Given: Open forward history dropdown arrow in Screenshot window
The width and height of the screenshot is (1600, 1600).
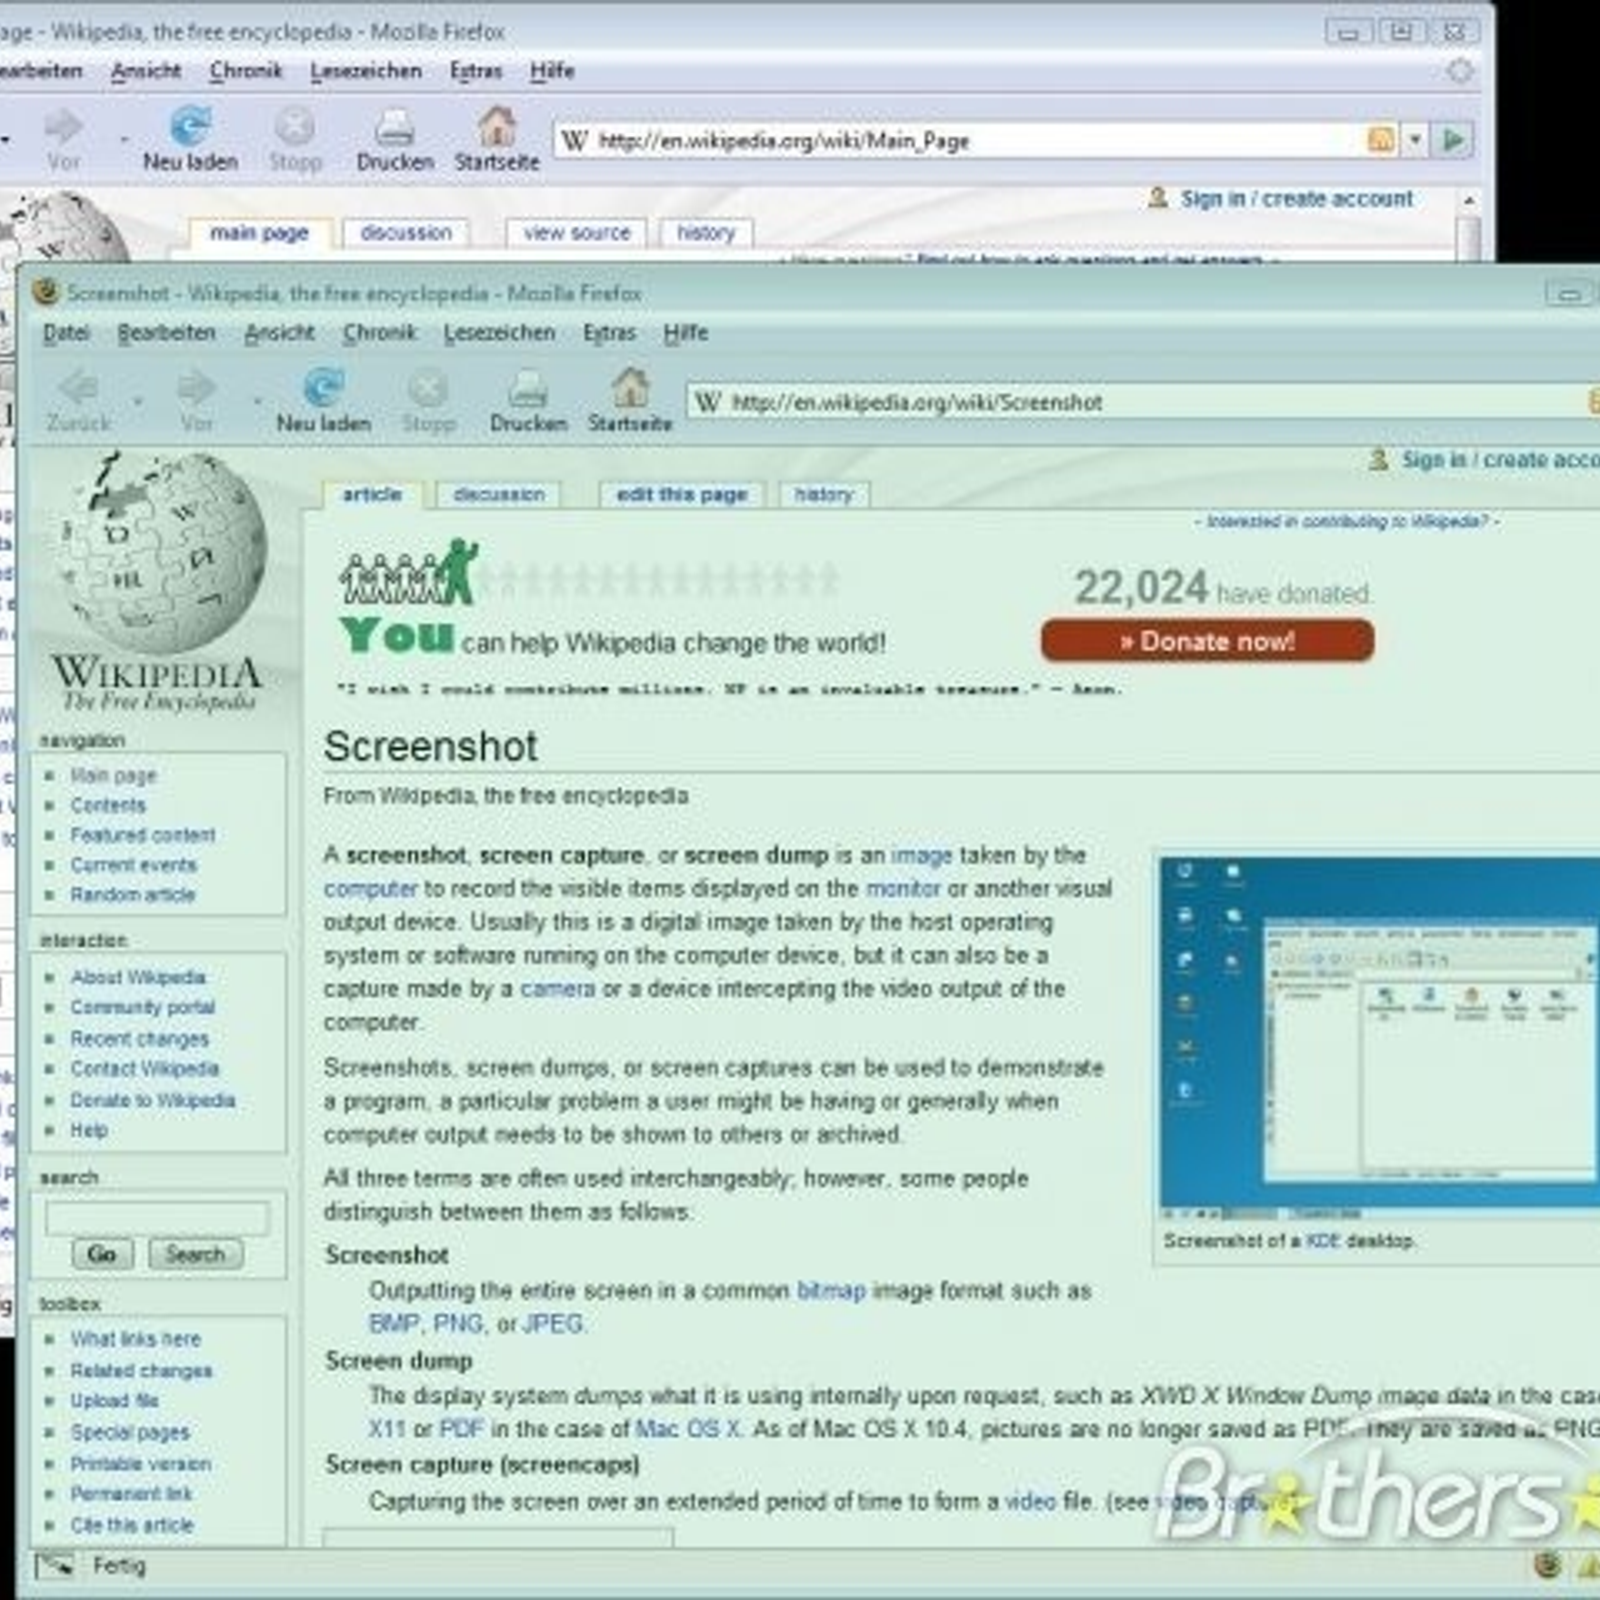Looking at the screenshot, I should click(257, 402).
